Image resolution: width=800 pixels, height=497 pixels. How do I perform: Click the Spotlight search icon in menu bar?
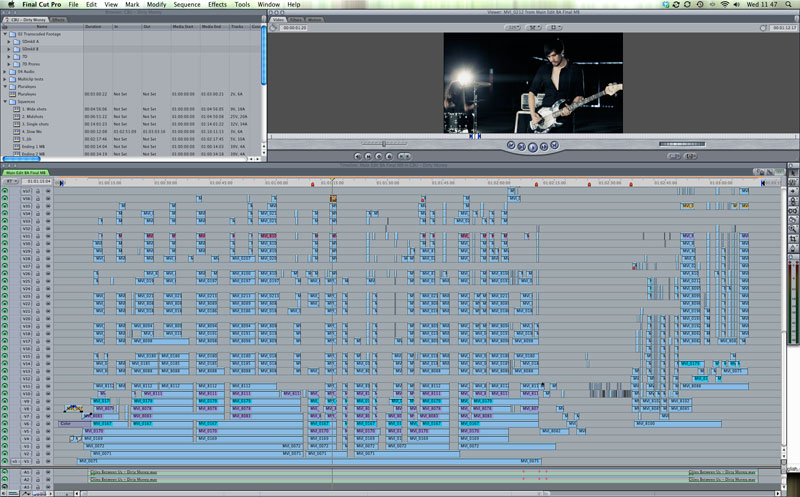(788, 5)
